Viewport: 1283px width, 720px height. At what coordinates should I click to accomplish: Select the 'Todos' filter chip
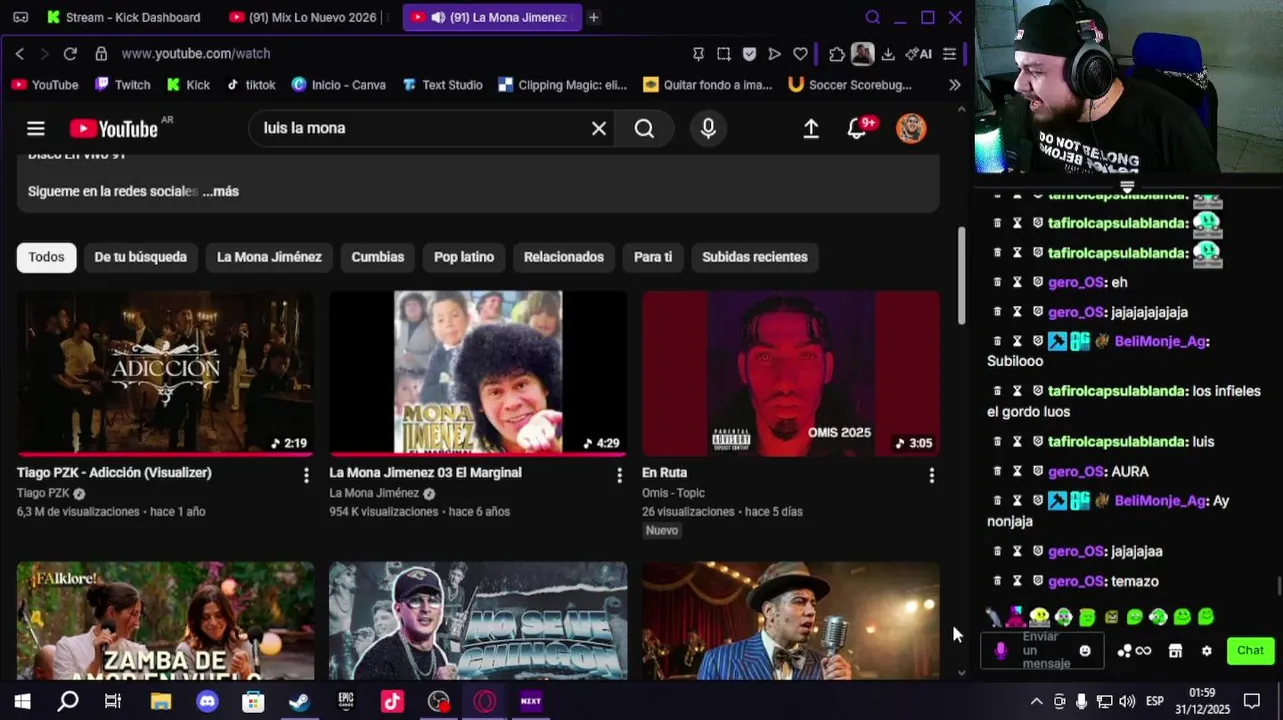tap(46, 257)
